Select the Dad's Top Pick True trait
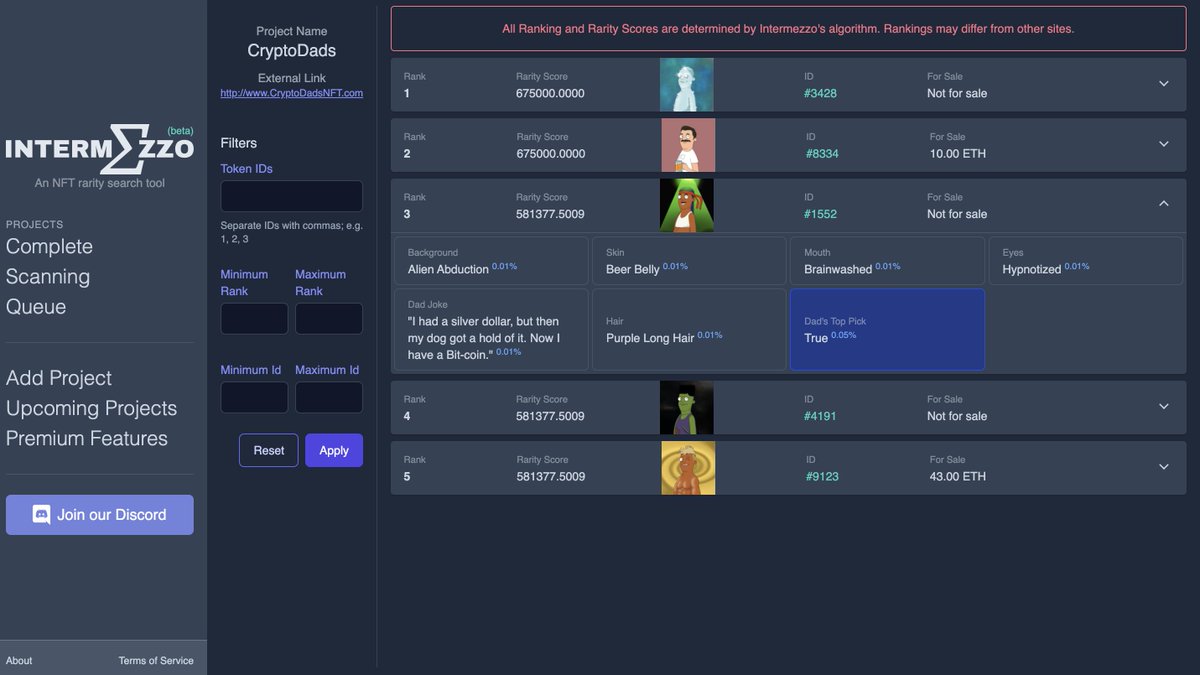This screenshot has height=675, width=1200. tap(887, 330)
